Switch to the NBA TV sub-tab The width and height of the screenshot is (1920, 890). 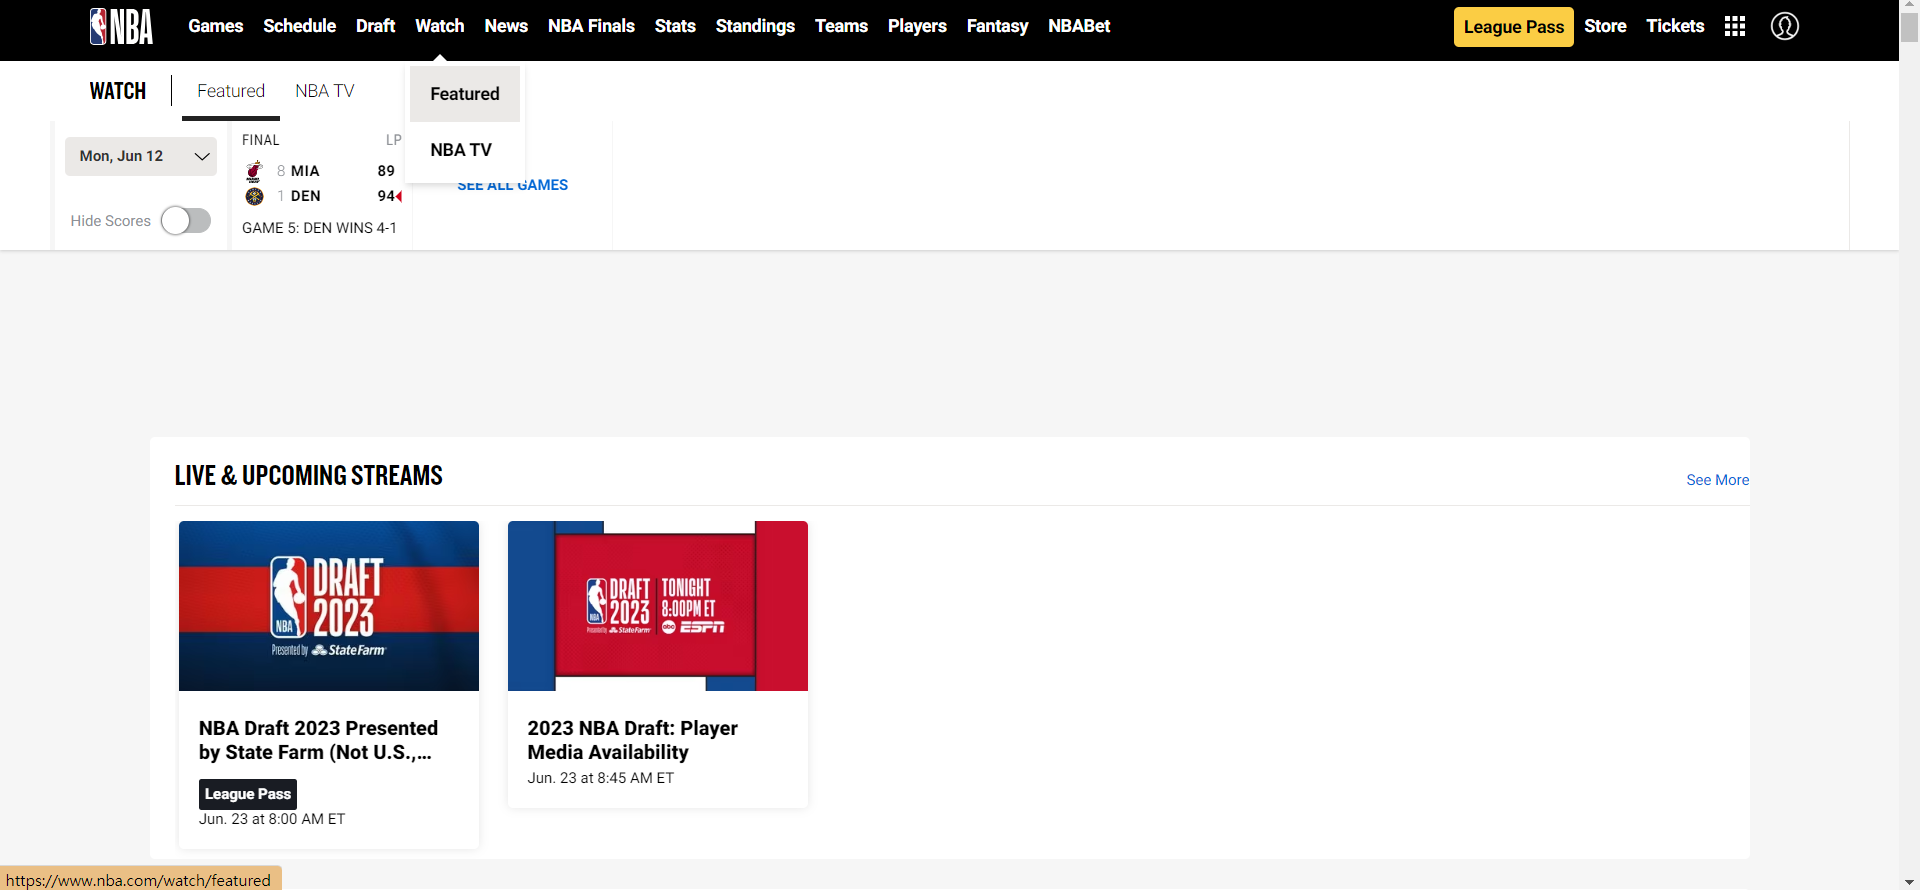(x=325, y=91)
